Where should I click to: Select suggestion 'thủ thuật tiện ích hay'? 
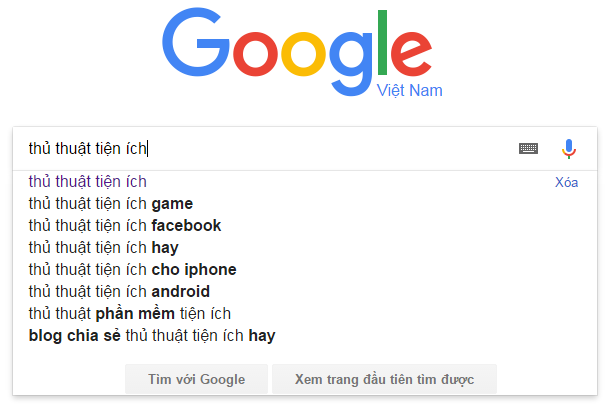tap(104, 248)
